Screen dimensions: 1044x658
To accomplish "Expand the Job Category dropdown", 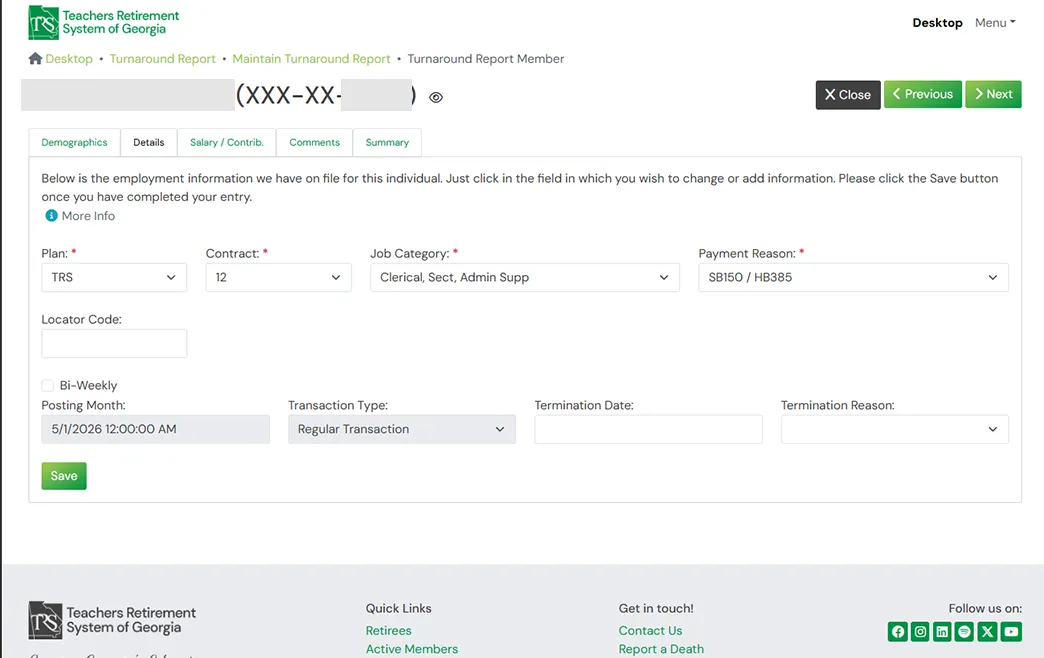I will pos(525,278).
